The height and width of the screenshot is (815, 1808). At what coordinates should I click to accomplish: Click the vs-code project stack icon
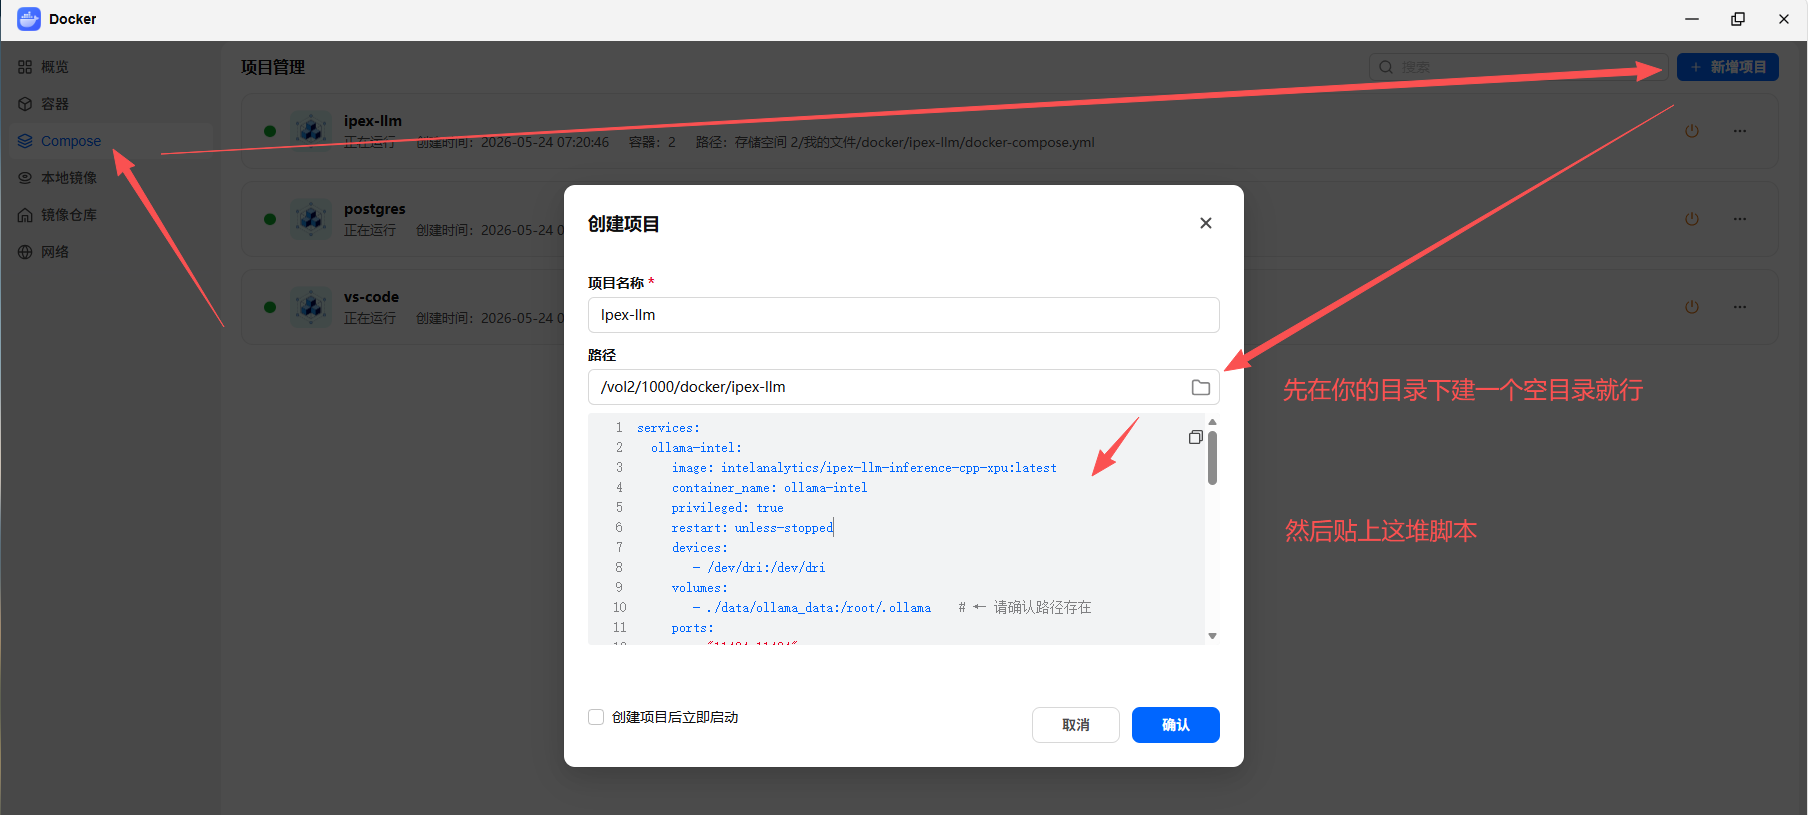(311, 307)
